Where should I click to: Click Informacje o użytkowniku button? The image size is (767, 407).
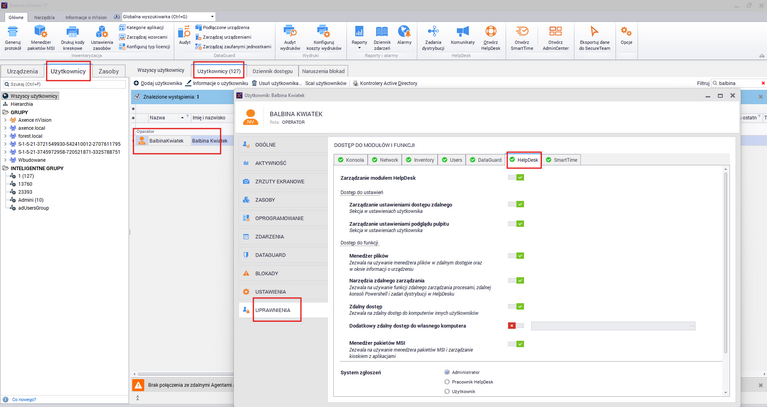pyautogui.click(x=217, y=84)
